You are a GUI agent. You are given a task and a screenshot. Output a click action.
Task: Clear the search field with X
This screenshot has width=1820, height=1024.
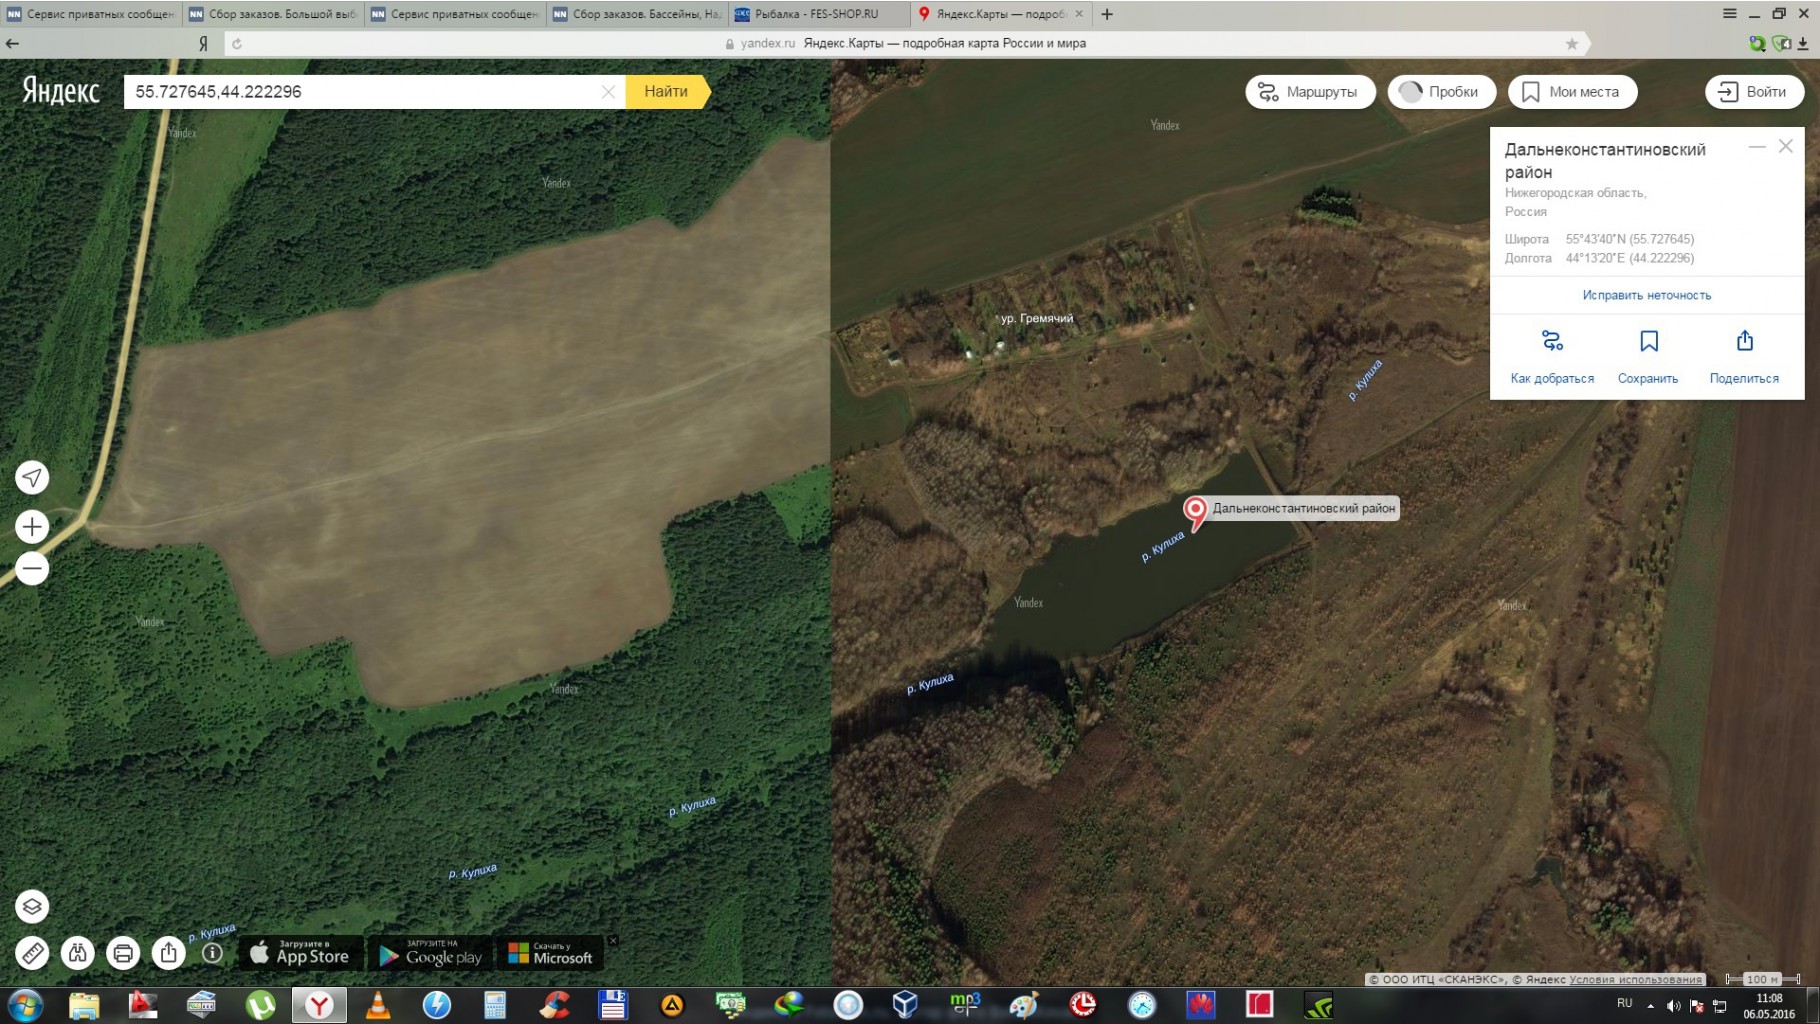click(x=608, y=91)
